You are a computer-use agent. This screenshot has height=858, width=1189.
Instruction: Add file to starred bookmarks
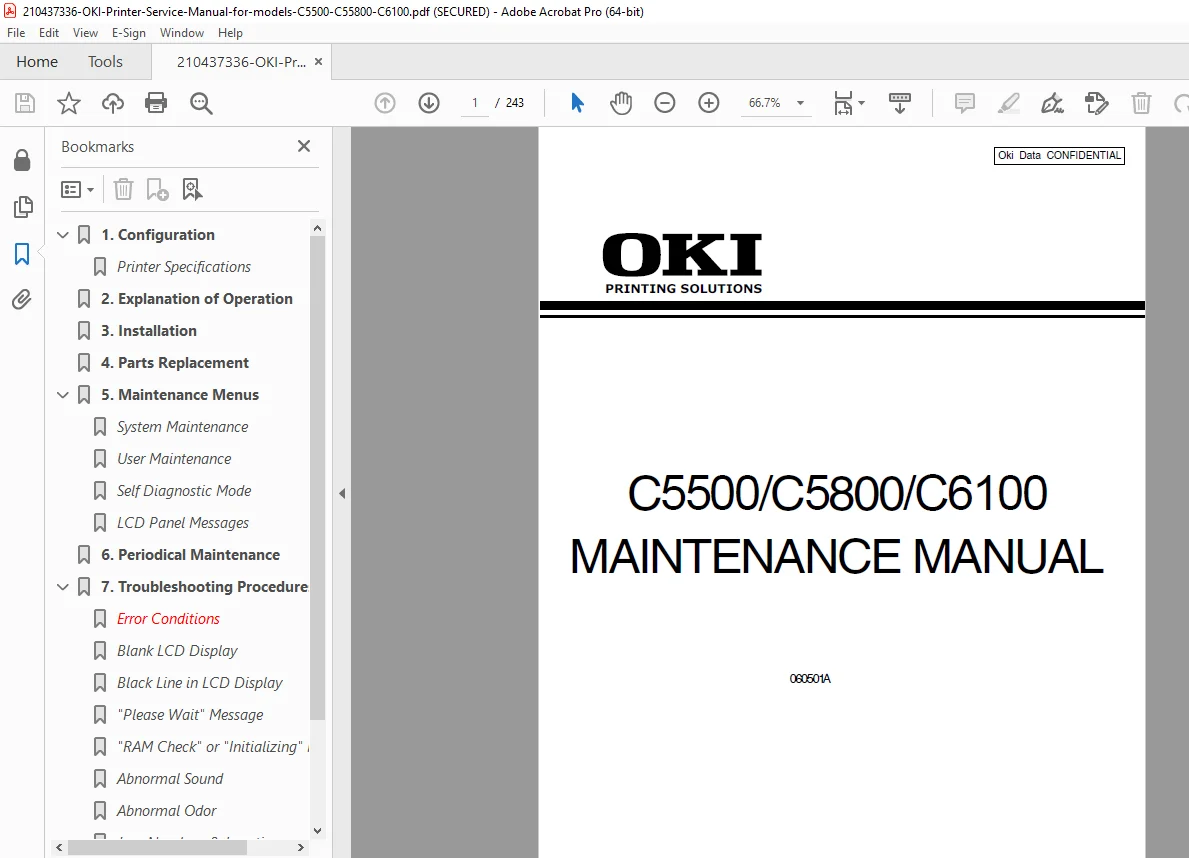[69, 102]
